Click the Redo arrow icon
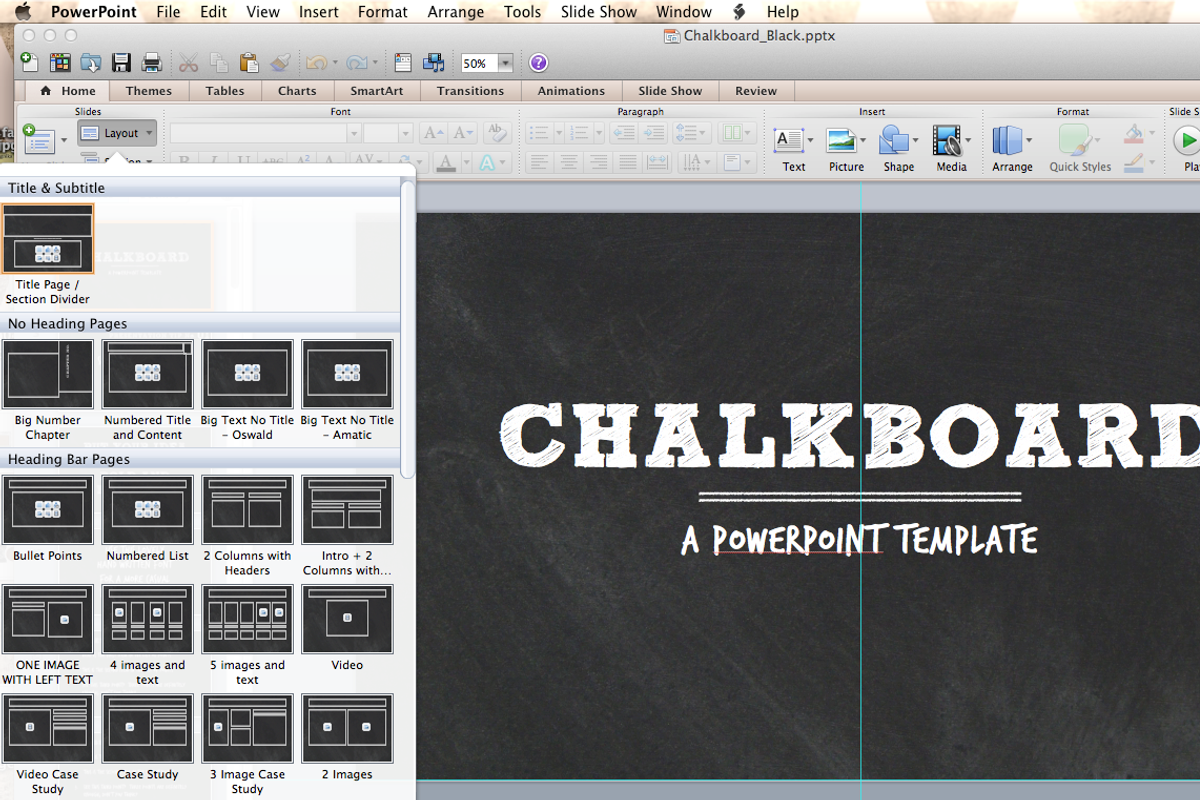The height and width of the screenshot is (800, 1200). (x=356, y=63)
